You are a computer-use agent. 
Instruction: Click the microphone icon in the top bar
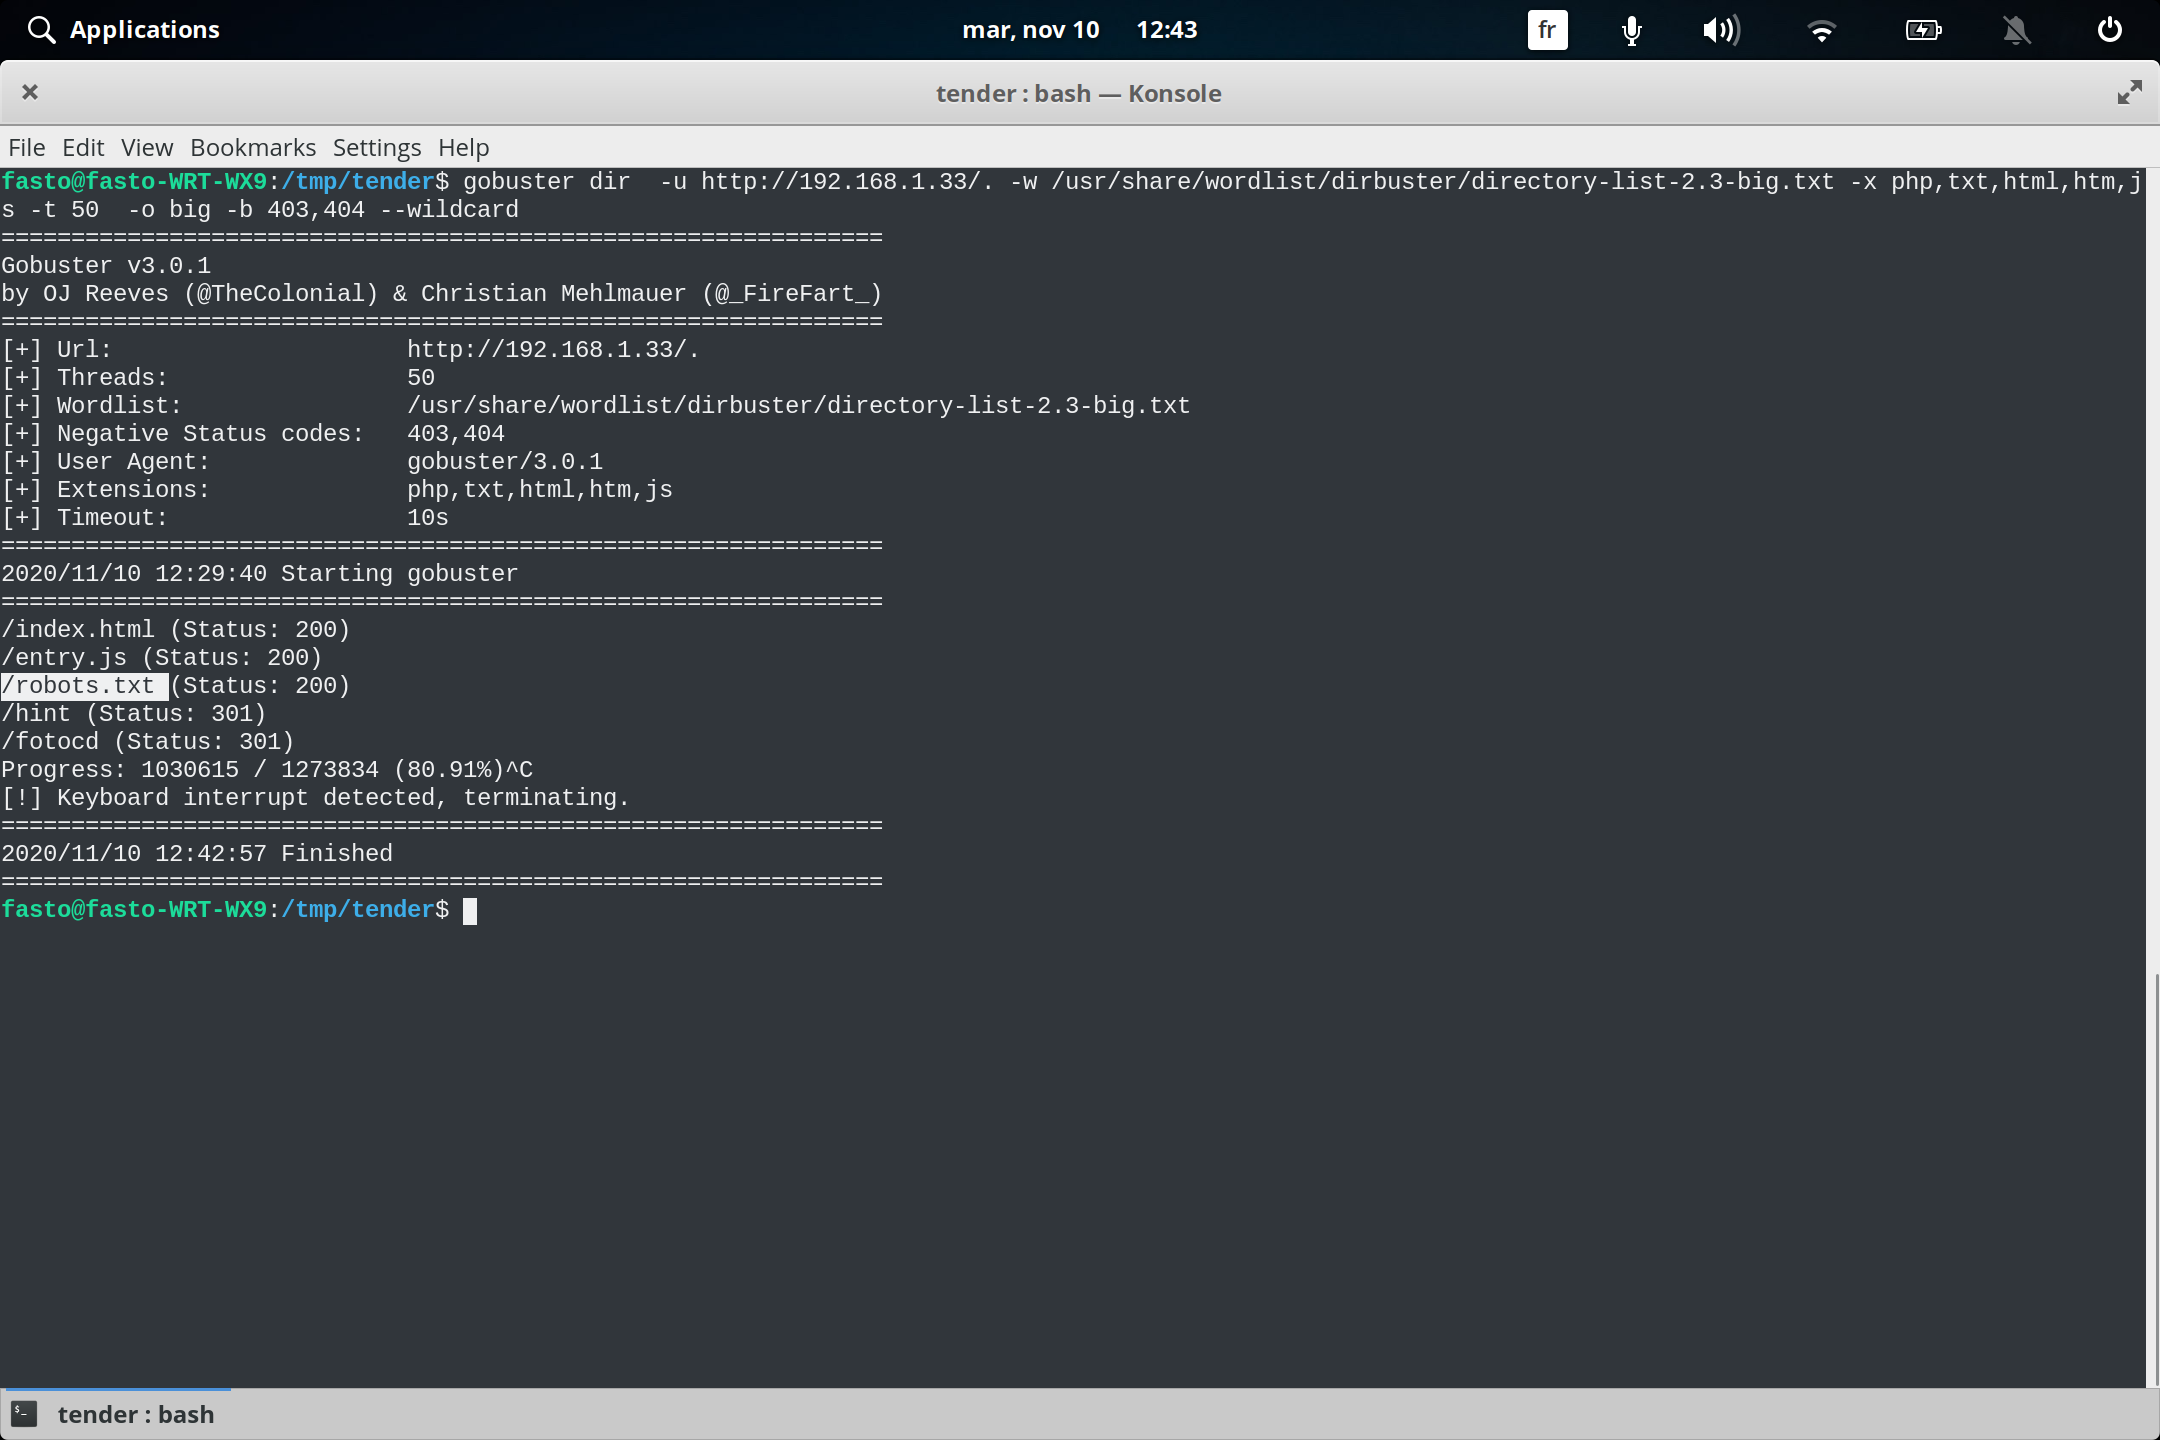coord(1630,30)
